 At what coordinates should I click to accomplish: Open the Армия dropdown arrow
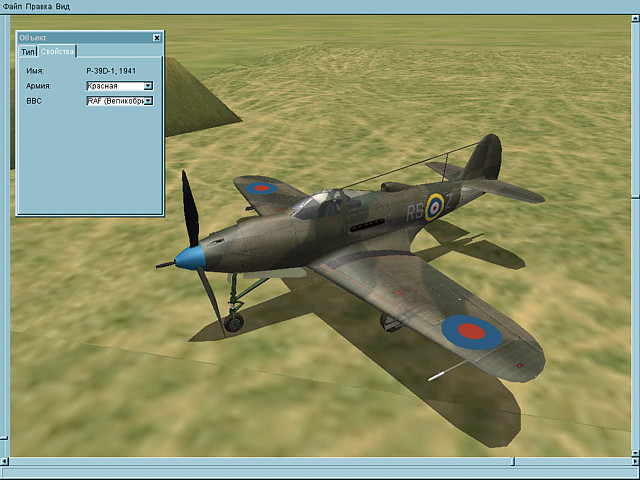(149, 86)
